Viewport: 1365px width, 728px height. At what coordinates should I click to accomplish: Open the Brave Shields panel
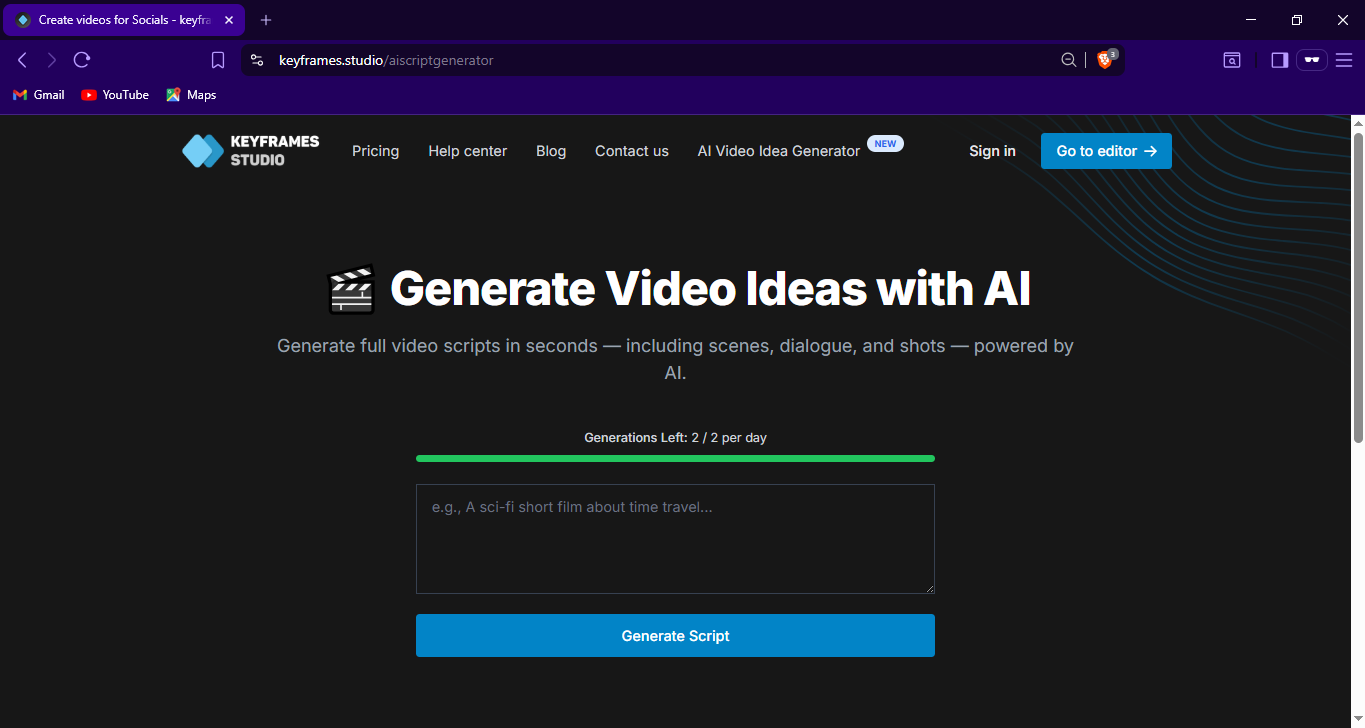tap(1105, 60)
